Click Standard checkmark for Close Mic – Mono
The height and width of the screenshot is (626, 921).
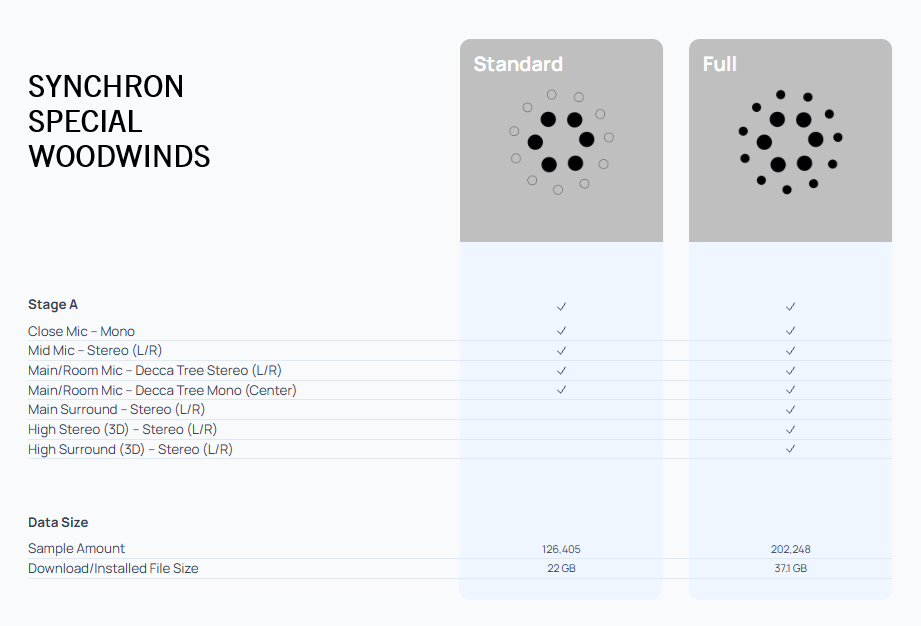pyautogui.click(x=561, y=330)
